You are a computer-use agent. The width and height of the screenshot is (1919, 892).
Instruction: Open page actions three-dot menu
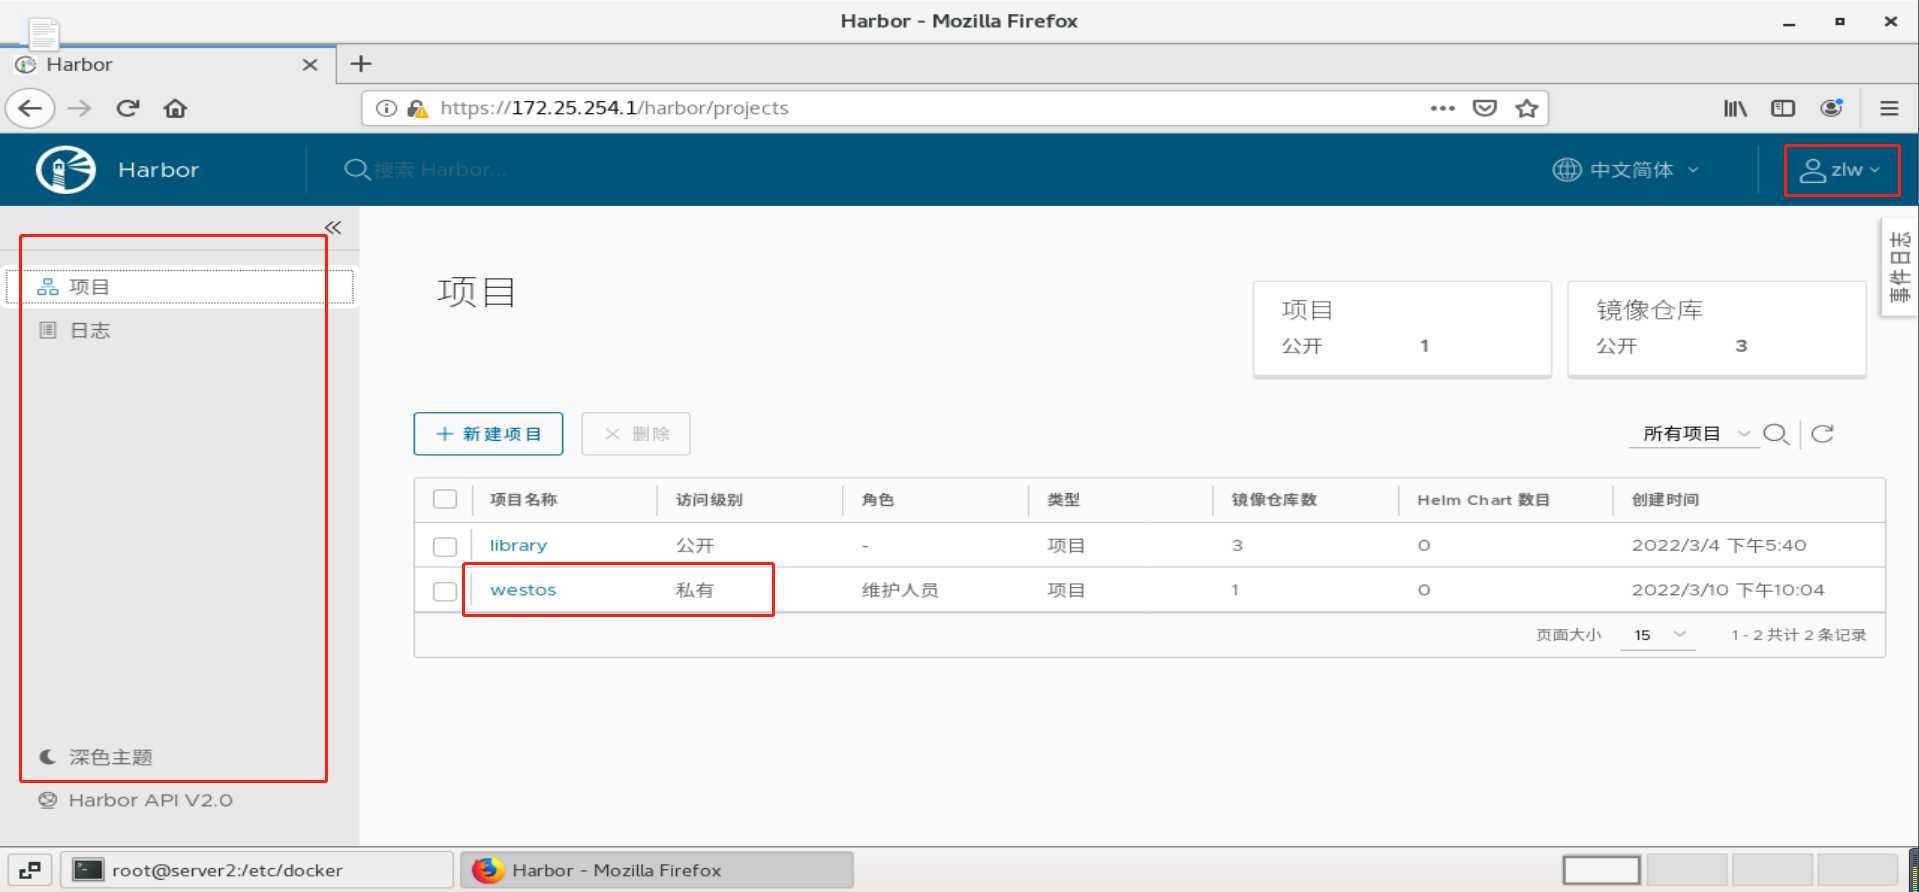1442,108
